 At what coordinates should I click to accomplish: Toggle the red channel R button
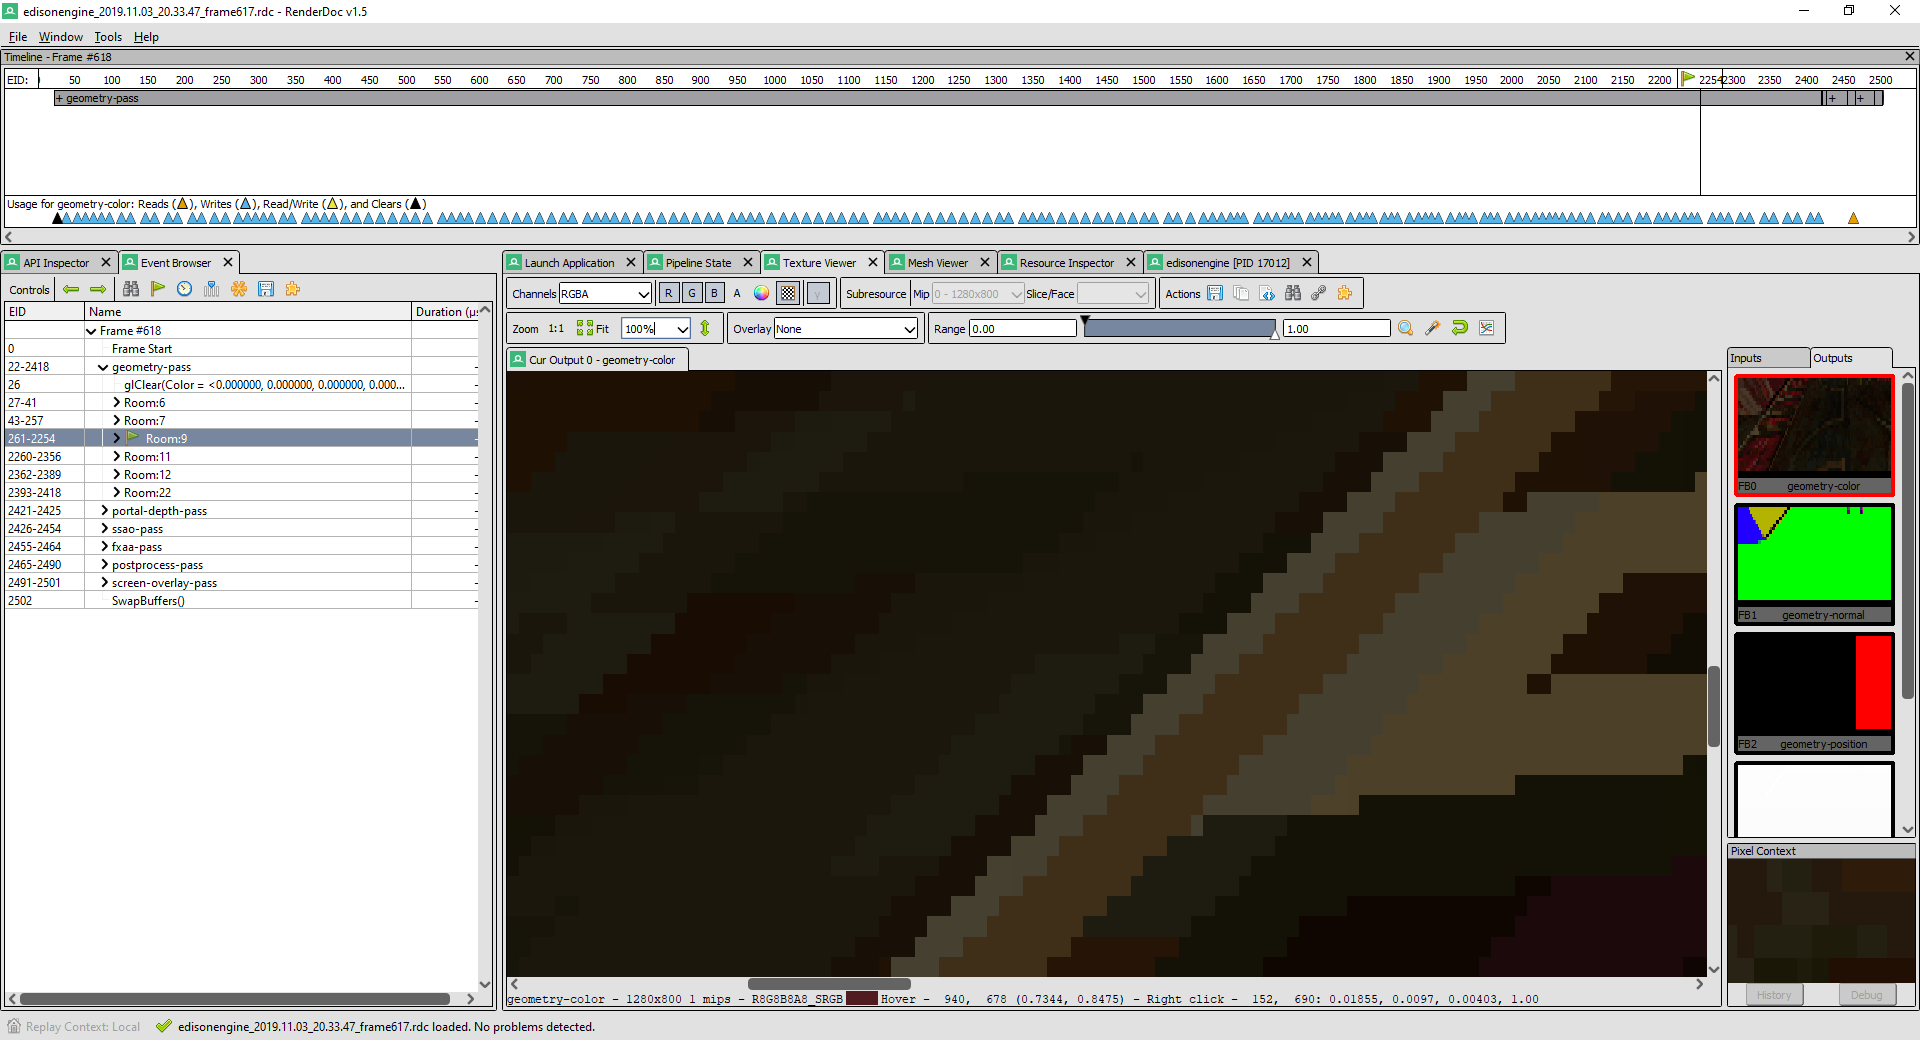[x=669, y=293]
